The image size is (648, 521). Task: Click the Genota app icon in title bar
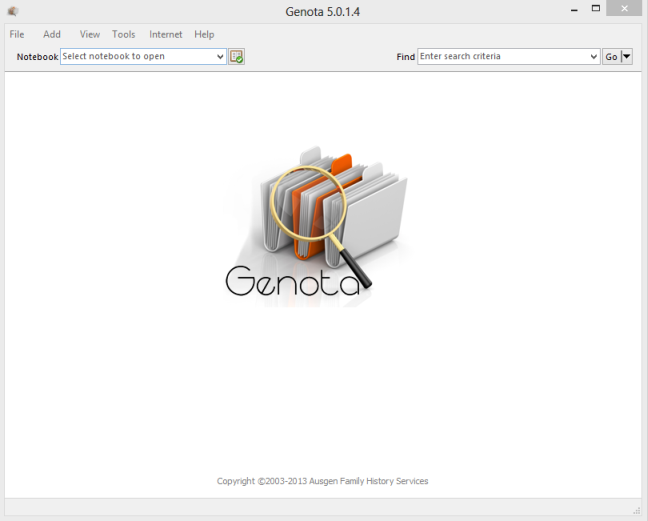click(x=12, y=11)
